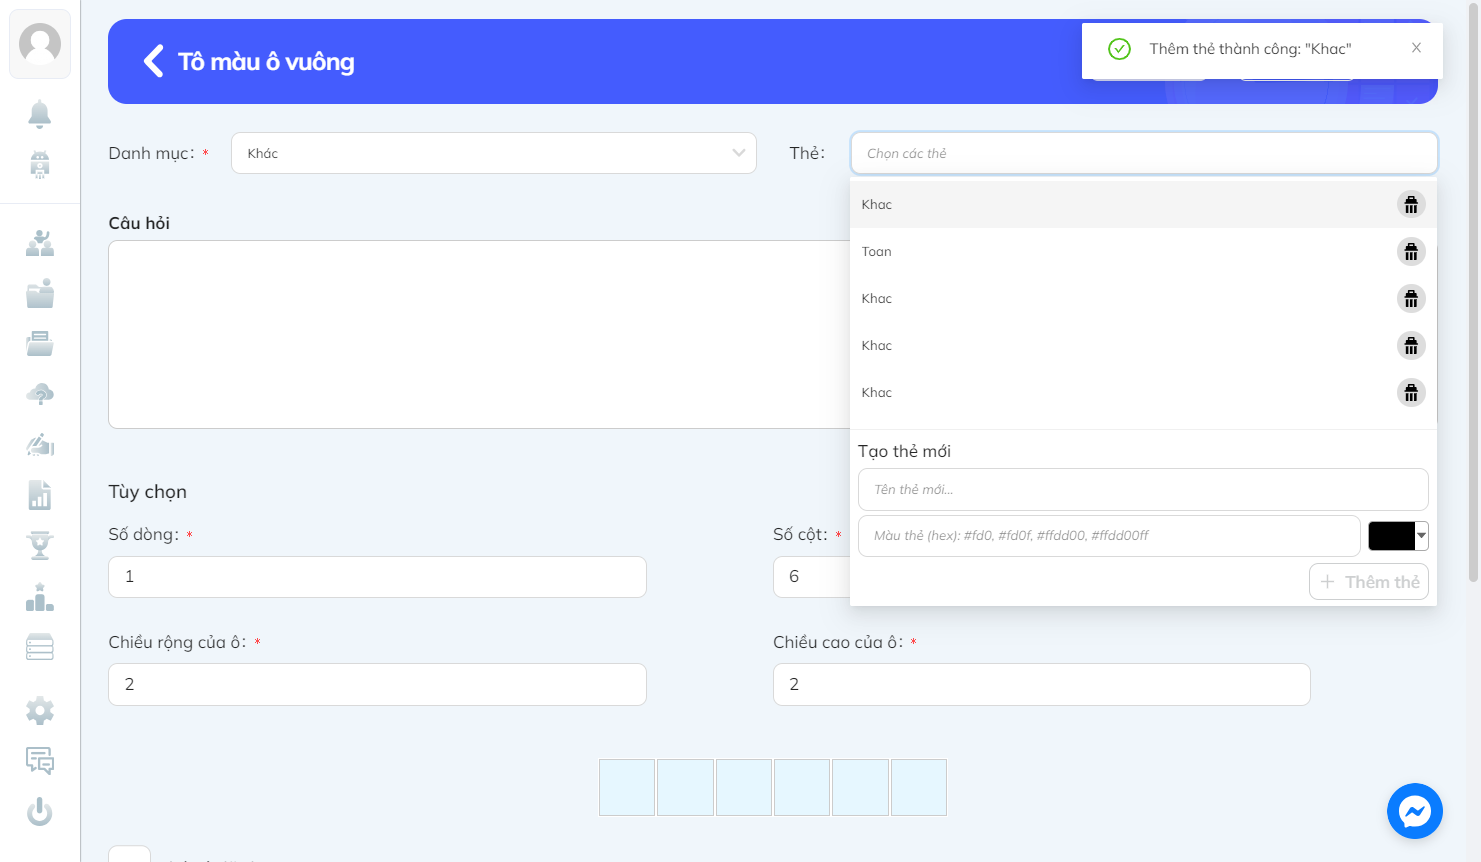Click the 'Thêm thẻ' button

pos(1369,582)
